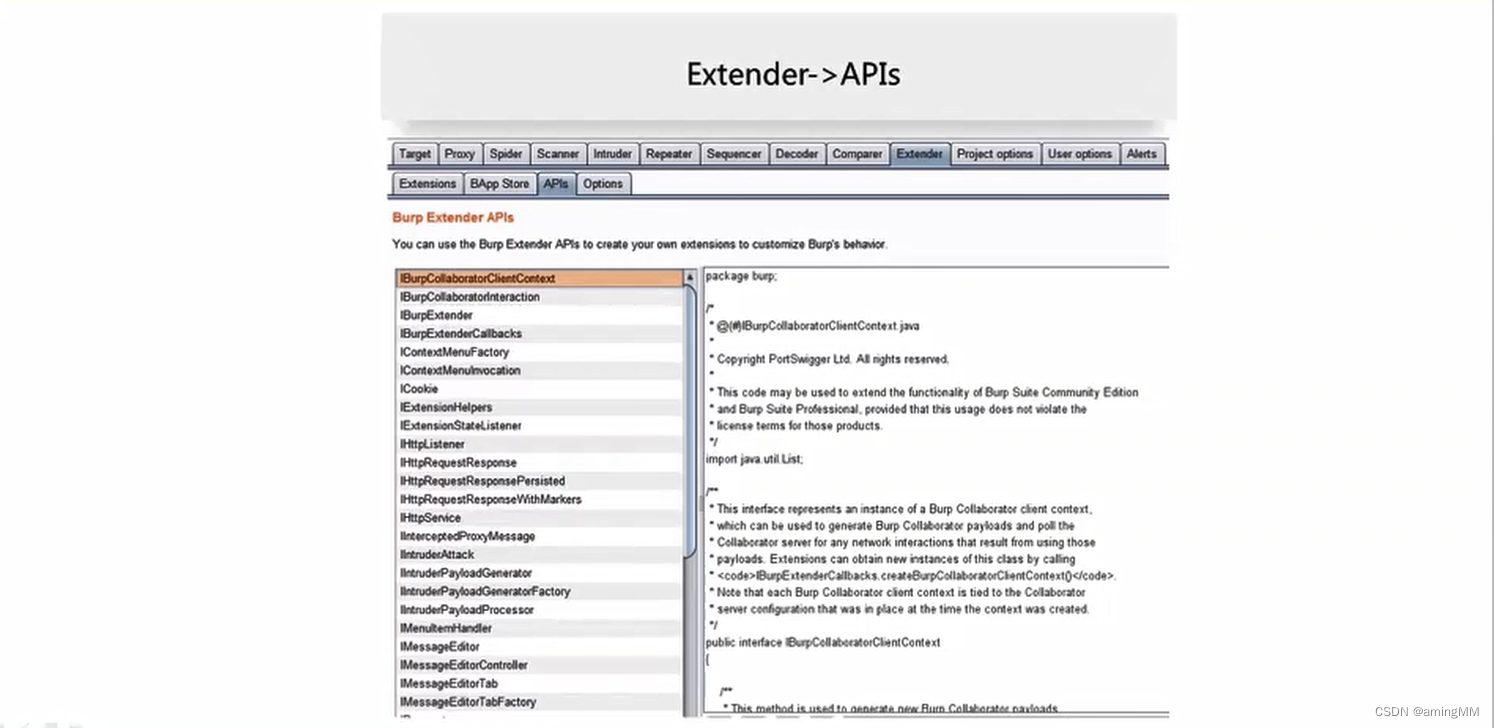Click the API list scroll-up arrow
1494x728 pixels.
click(x=689, y=277)
